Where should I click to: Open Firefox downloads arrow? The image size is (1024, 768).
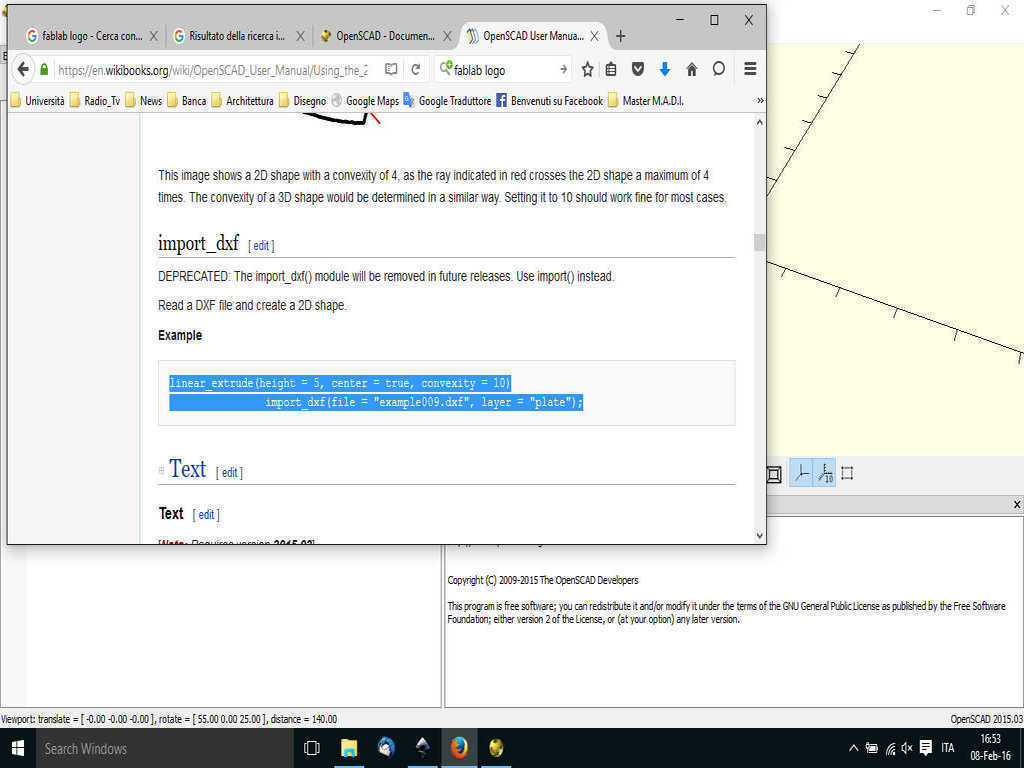click(x=665, y=69)
